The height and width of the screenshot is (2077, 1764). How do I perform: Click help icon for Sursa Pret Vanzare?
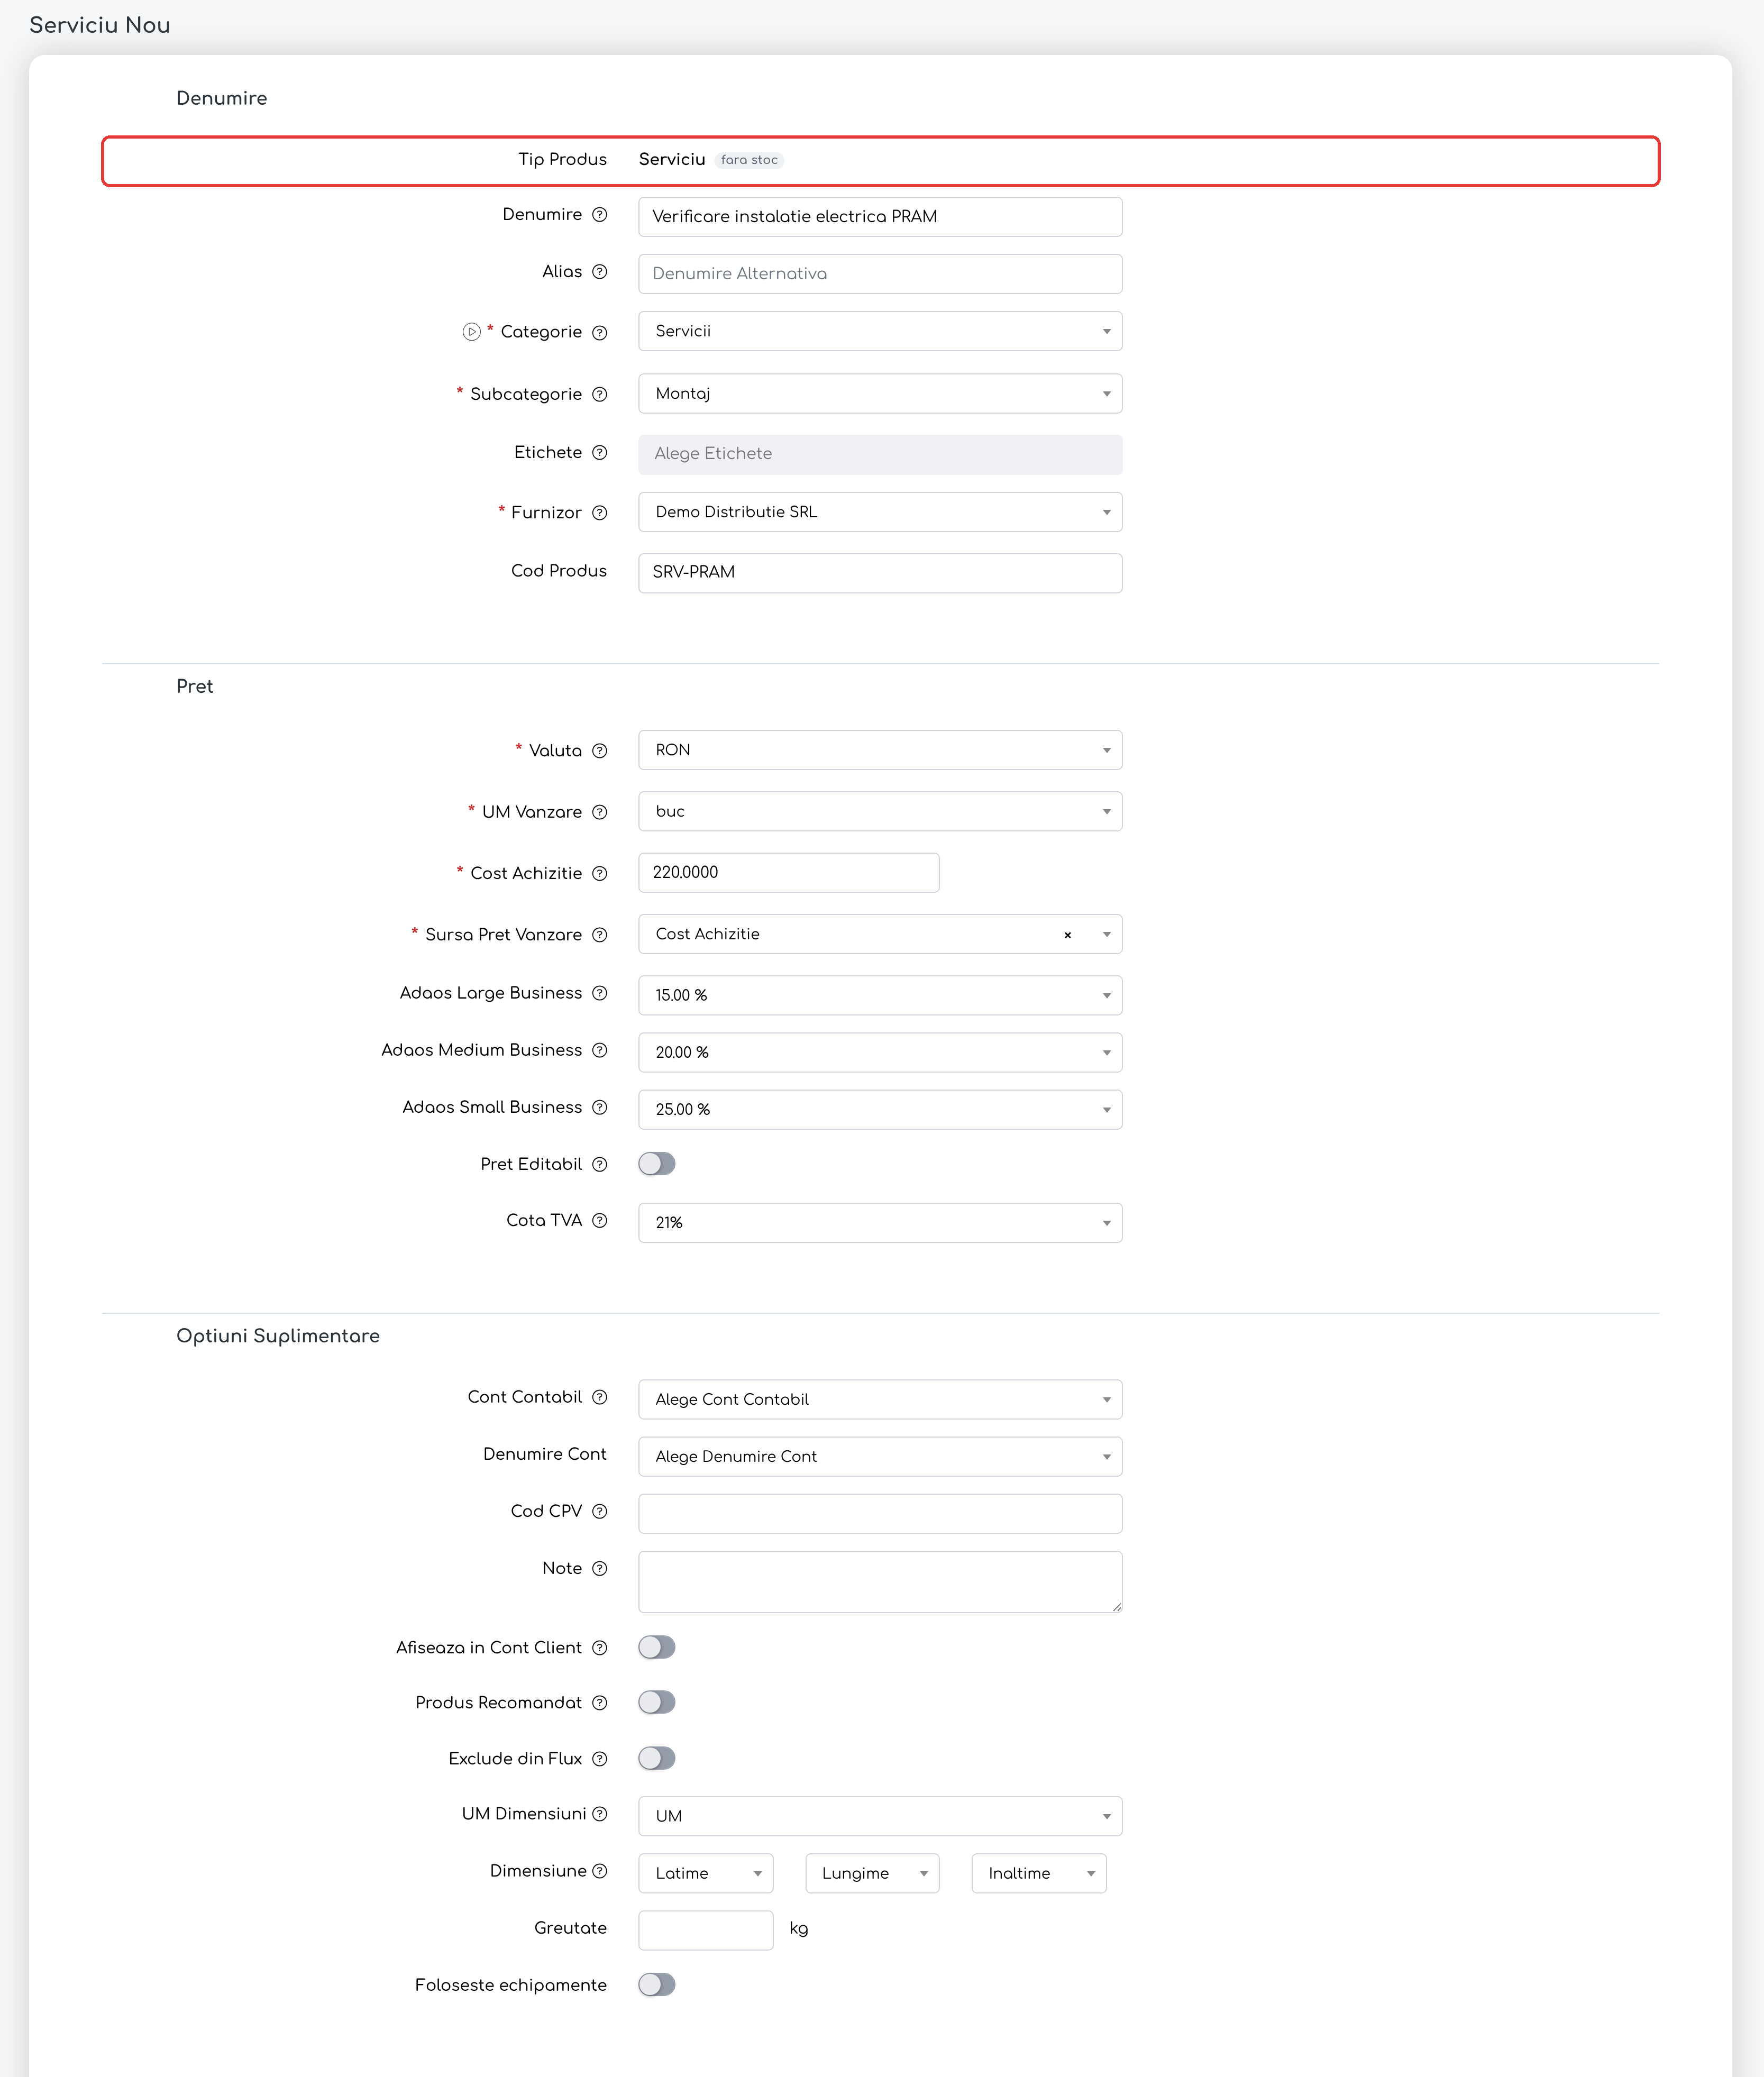(599, 934)
